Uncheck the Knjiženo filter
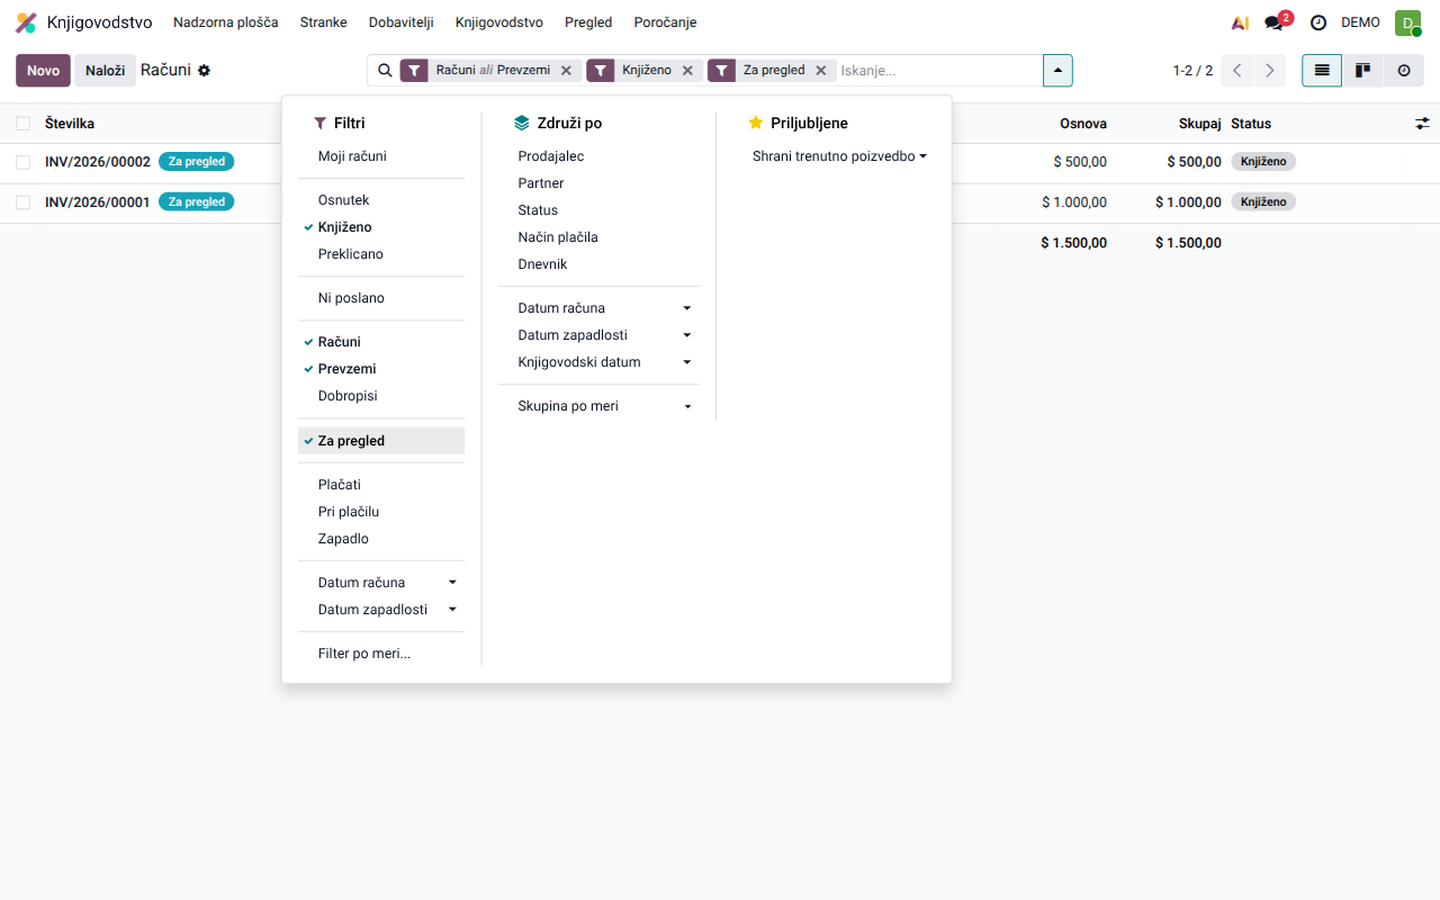Viewport: 1440px width, 900px height. [381, 227]
